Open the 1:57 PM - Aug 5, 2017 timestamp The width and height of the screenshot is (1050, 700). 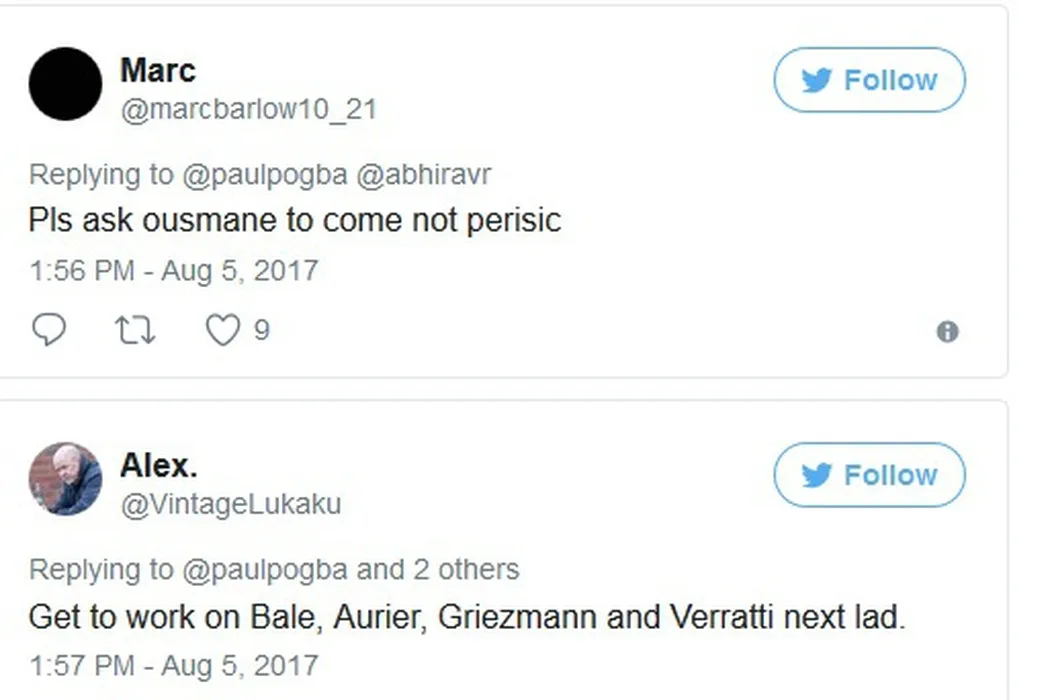[173, 665]
